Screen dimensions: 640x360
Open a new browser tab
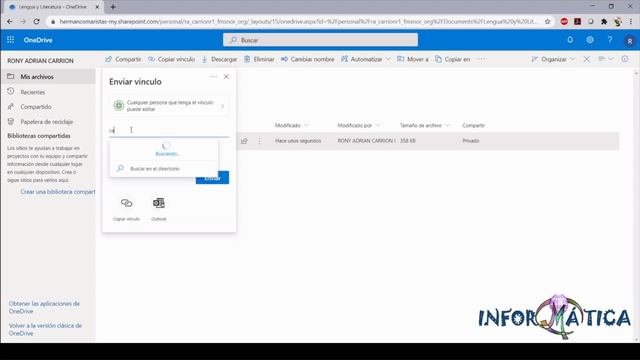click(x=113, y=7)
